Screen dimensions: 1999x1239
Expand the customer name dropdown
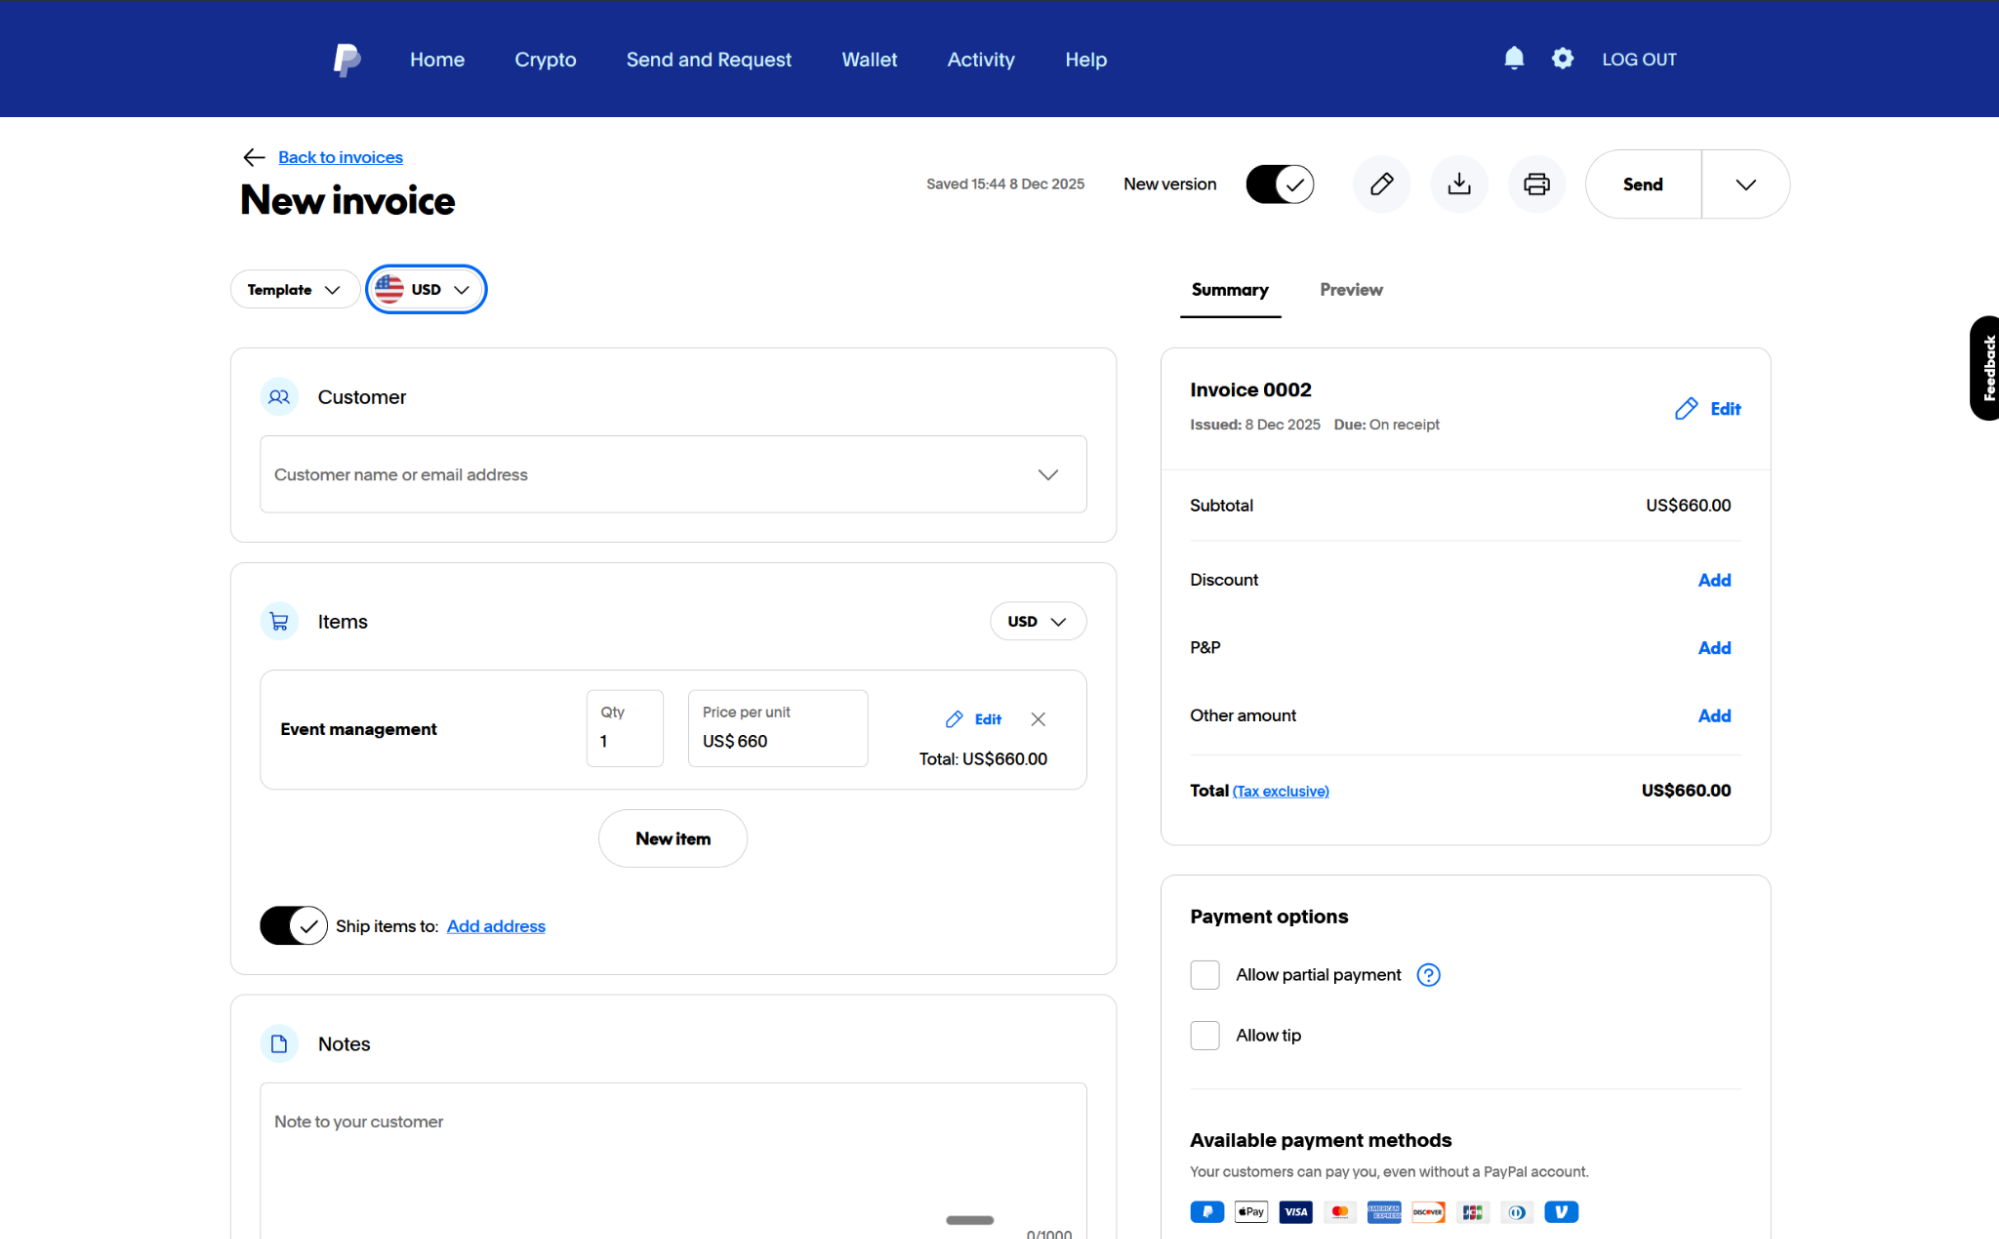coord(1048,474)
